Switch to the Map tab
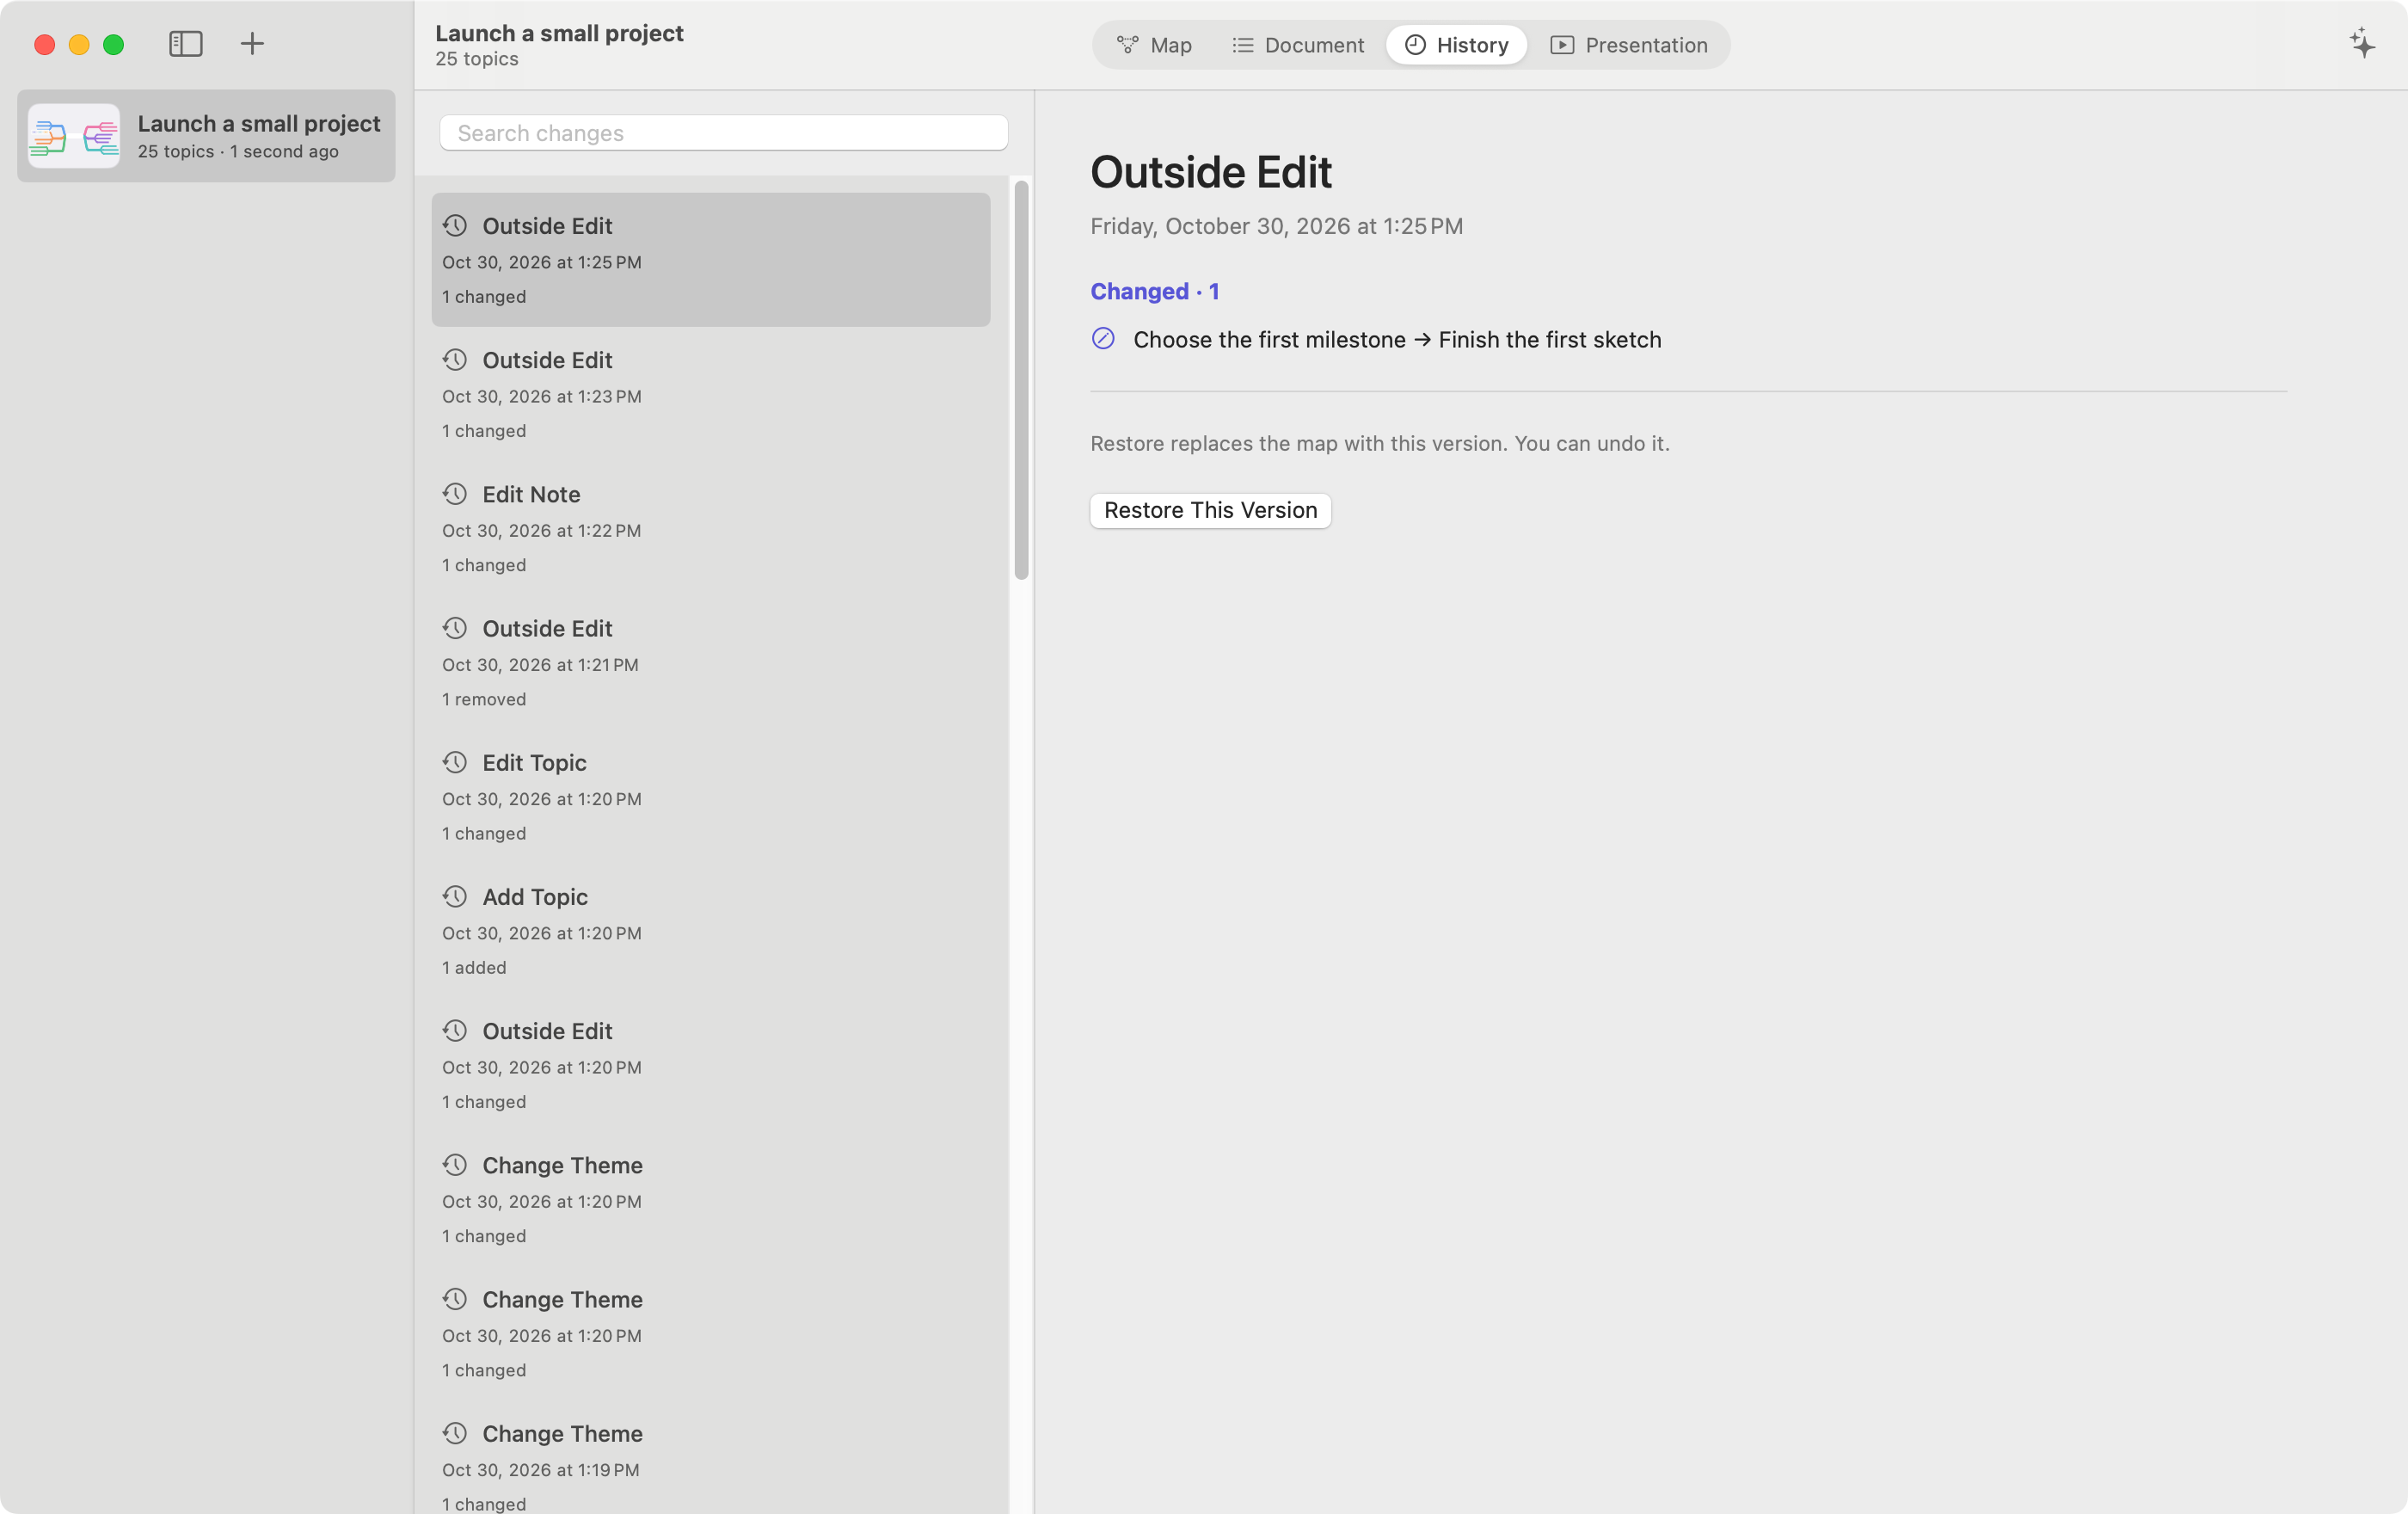 [x=1154, y=45]
